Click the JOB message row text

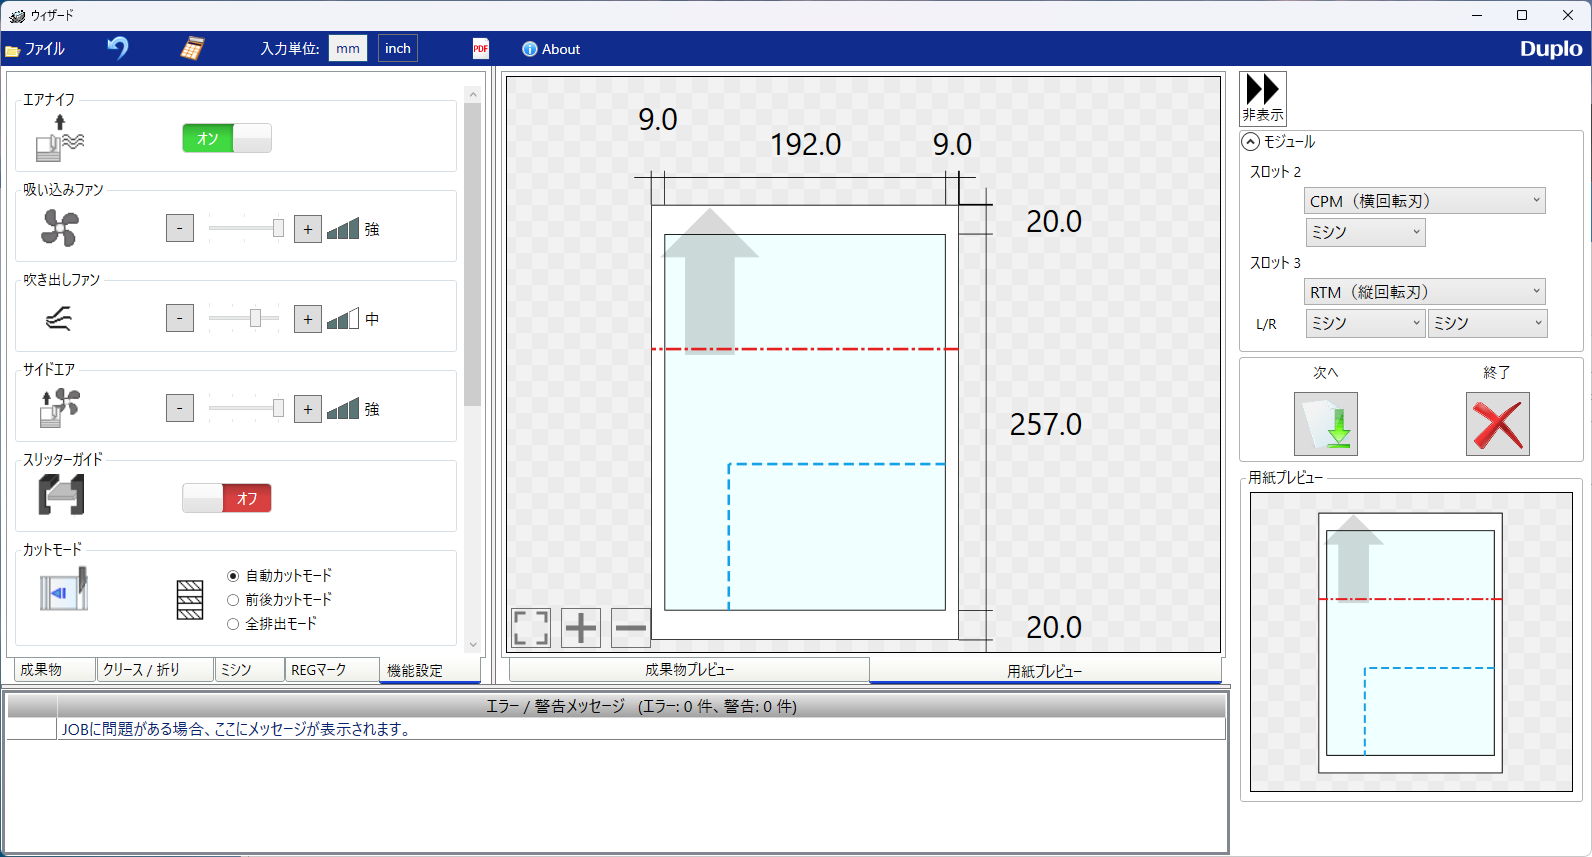[238, 729]
